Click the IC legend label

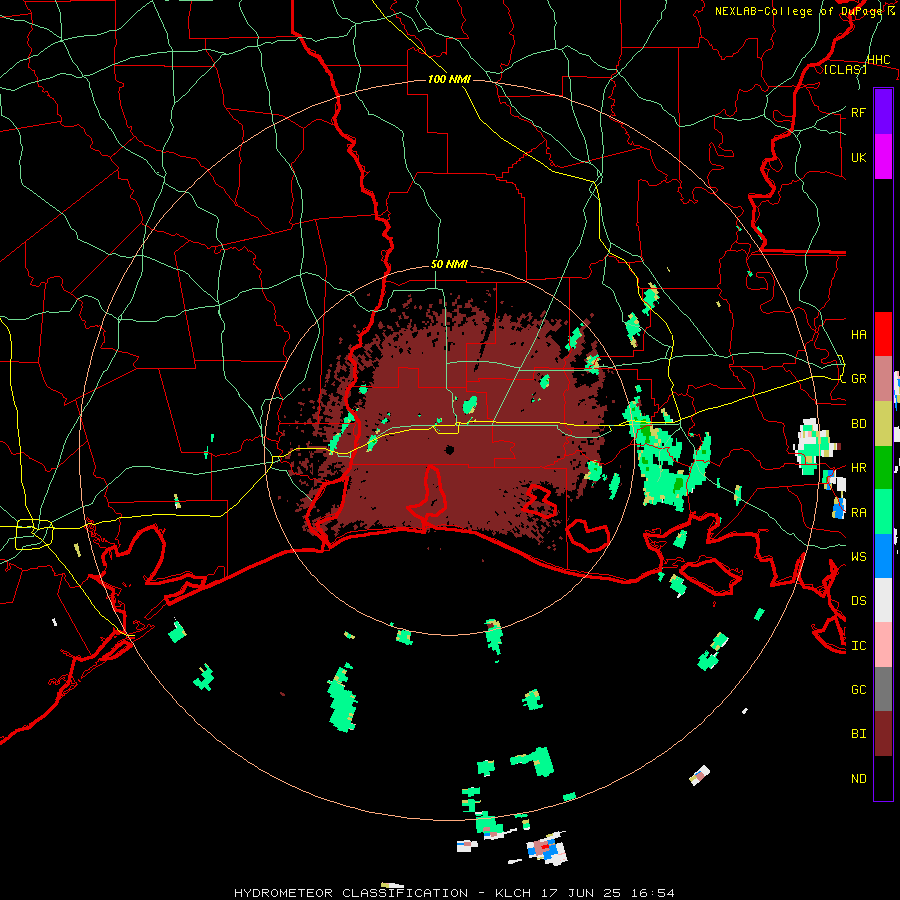[858, 645]
